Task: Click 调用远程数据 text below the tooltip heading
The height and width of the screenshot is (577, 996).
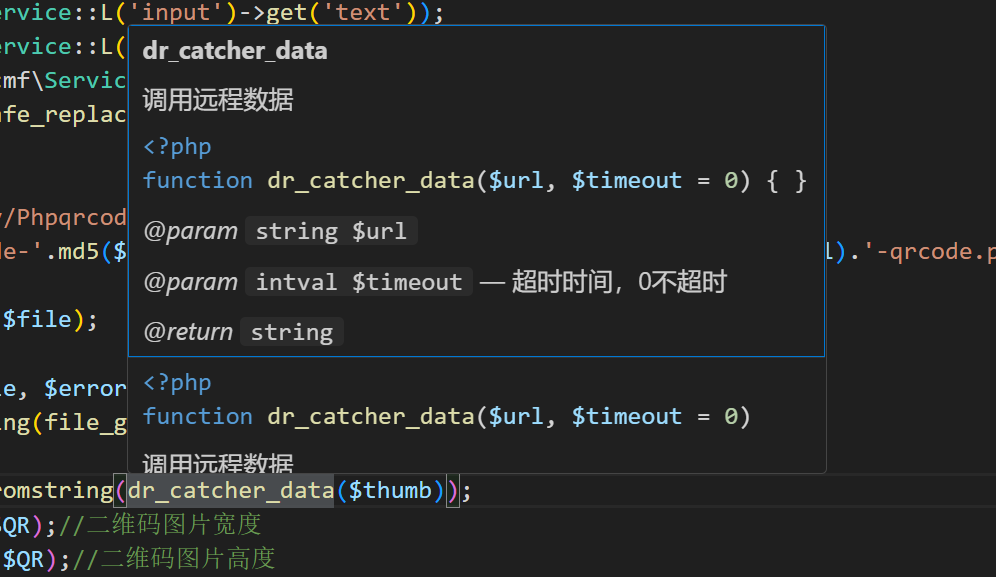Action: tap(218, 100)
